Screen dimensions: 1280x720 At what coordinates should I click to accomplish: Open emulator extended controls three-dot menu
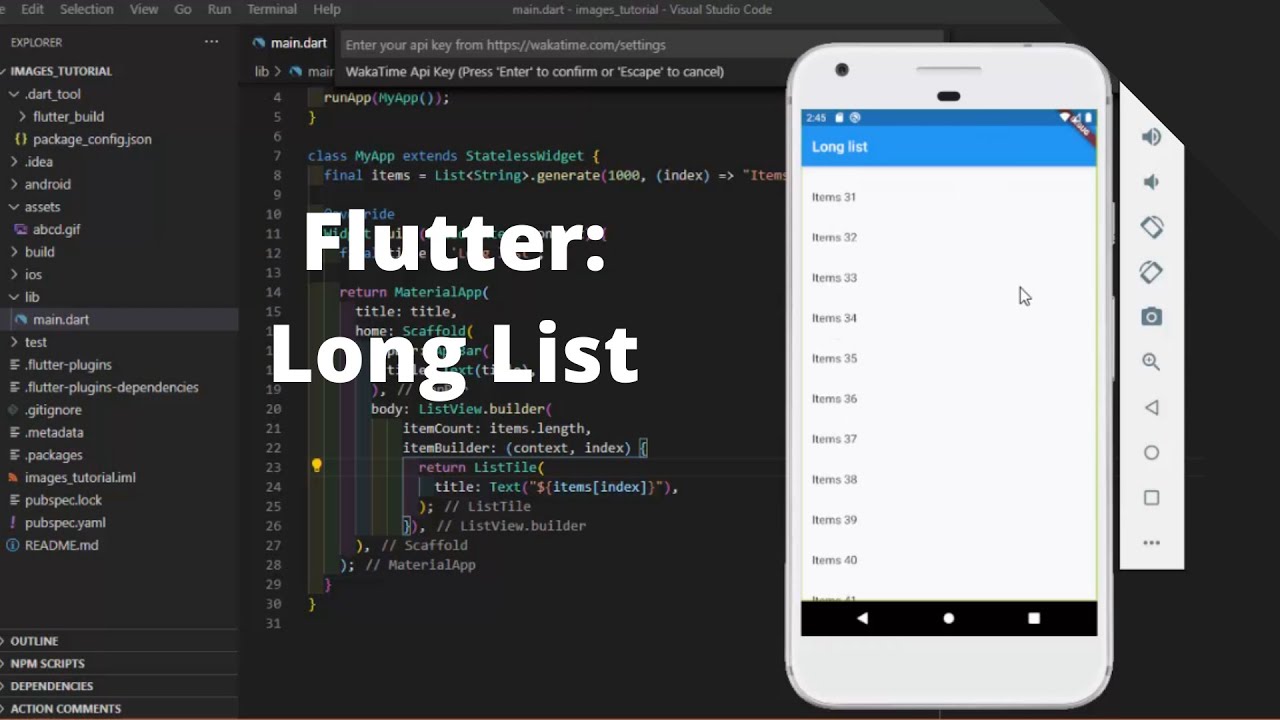(x=1151, y=543)
